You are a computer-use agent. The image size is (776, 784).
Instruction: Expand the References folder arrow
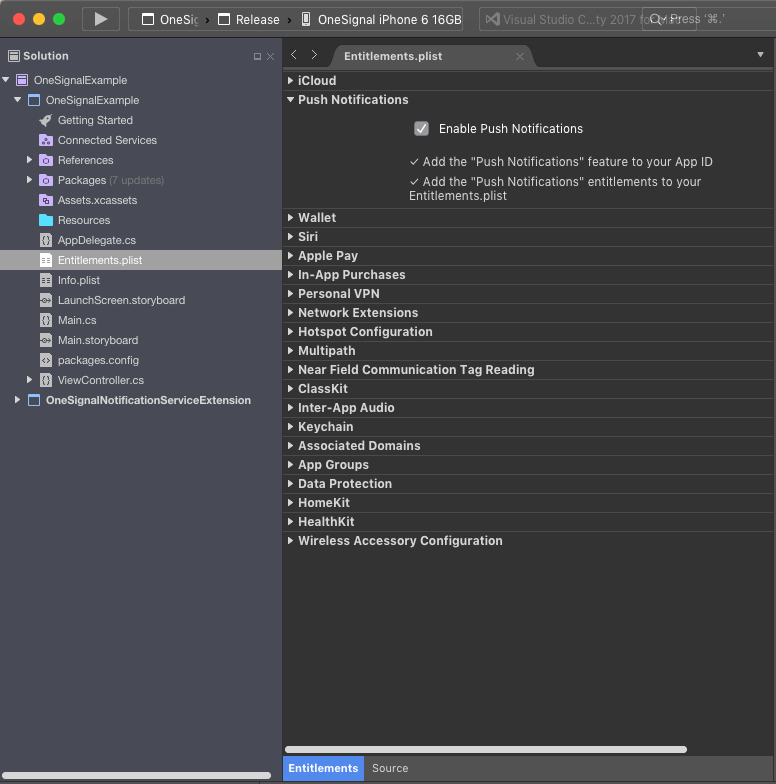click(x=29, y=160)
